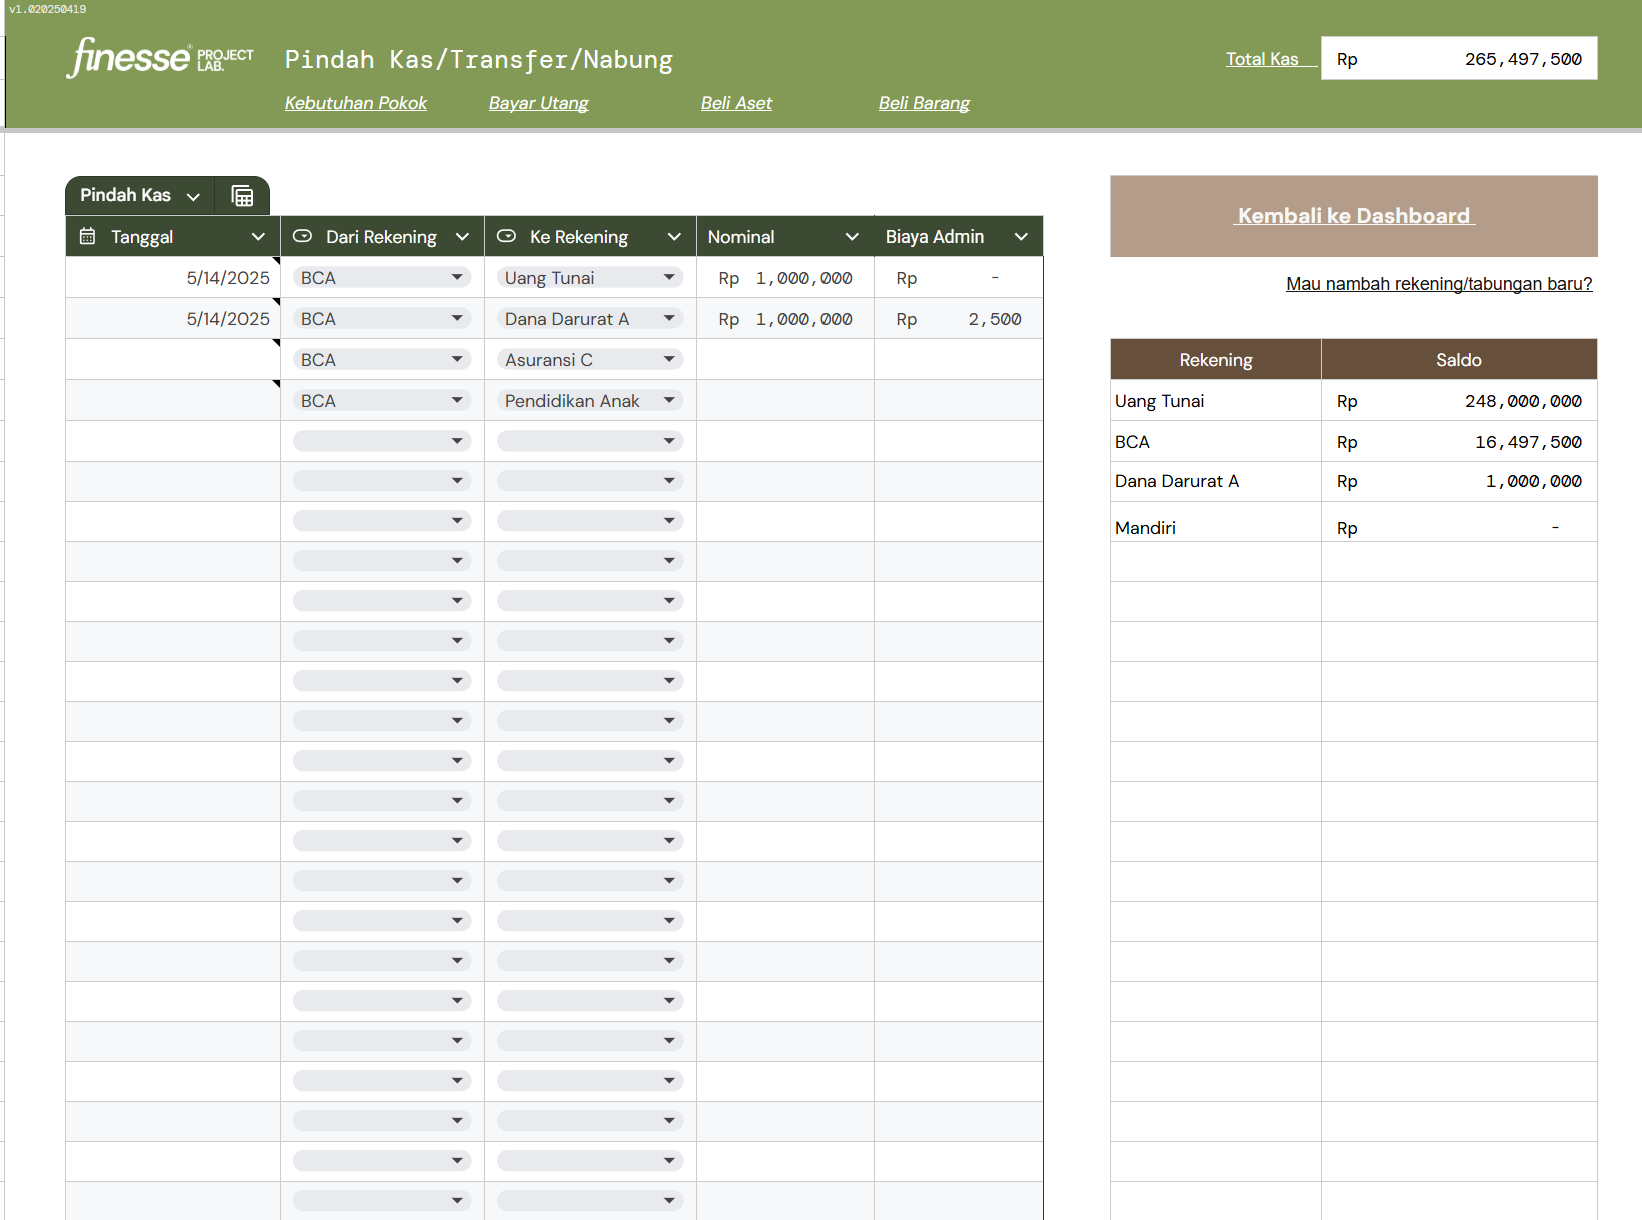Viewport: 1642px width, 1220px height.
Task: Click the dropdown chip icon in Ke Rekening header
Action: pyautogui.click(x=506, y=237)
